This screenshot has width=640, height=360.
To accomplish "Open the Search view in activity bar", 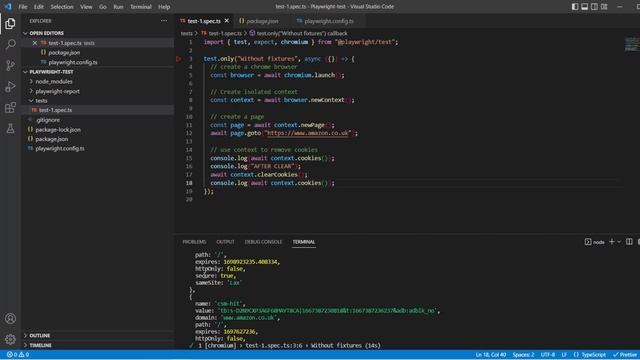I will [10, 44].
